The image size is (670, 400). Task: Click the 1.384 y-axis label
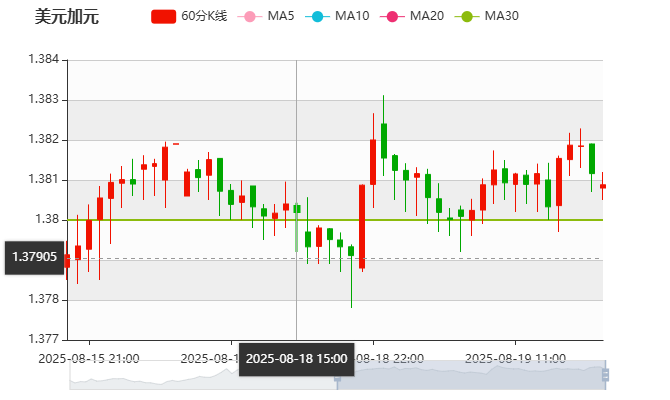tap(44, 59)
